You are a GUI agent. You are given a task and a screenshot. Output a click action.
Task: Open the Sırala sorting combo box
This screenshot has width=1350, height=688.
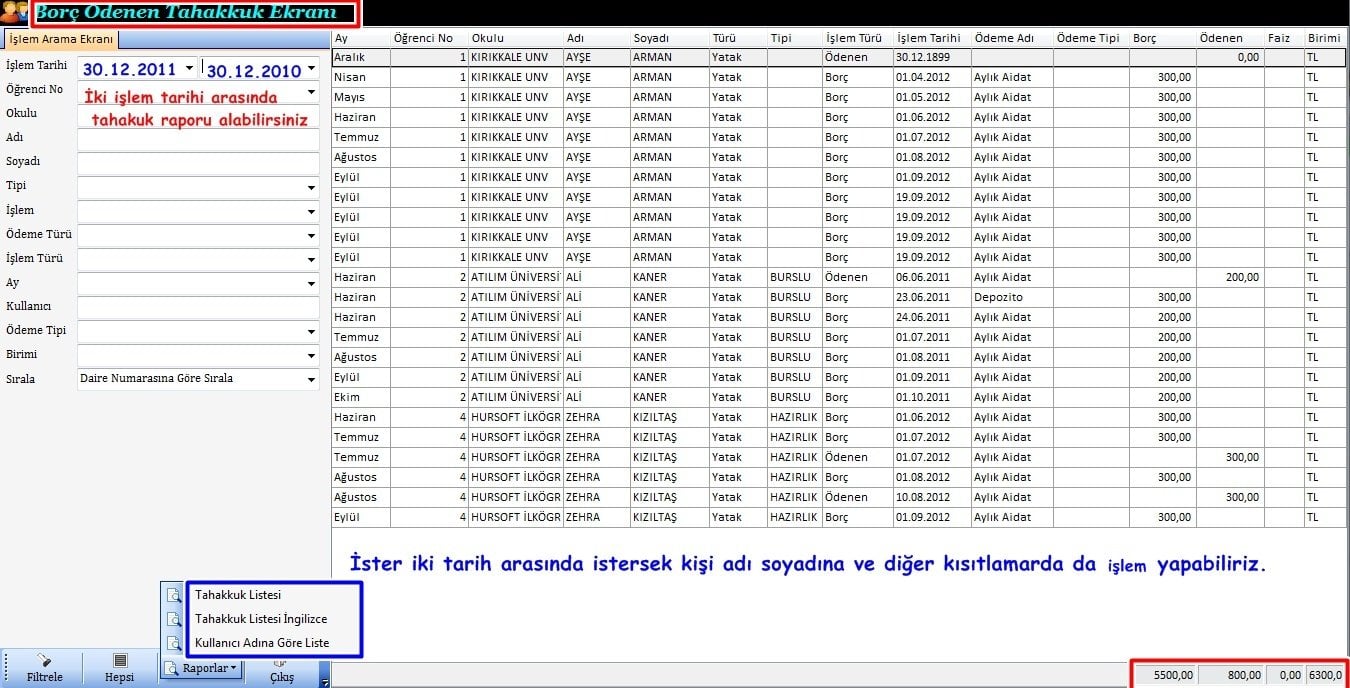point(311,380)
